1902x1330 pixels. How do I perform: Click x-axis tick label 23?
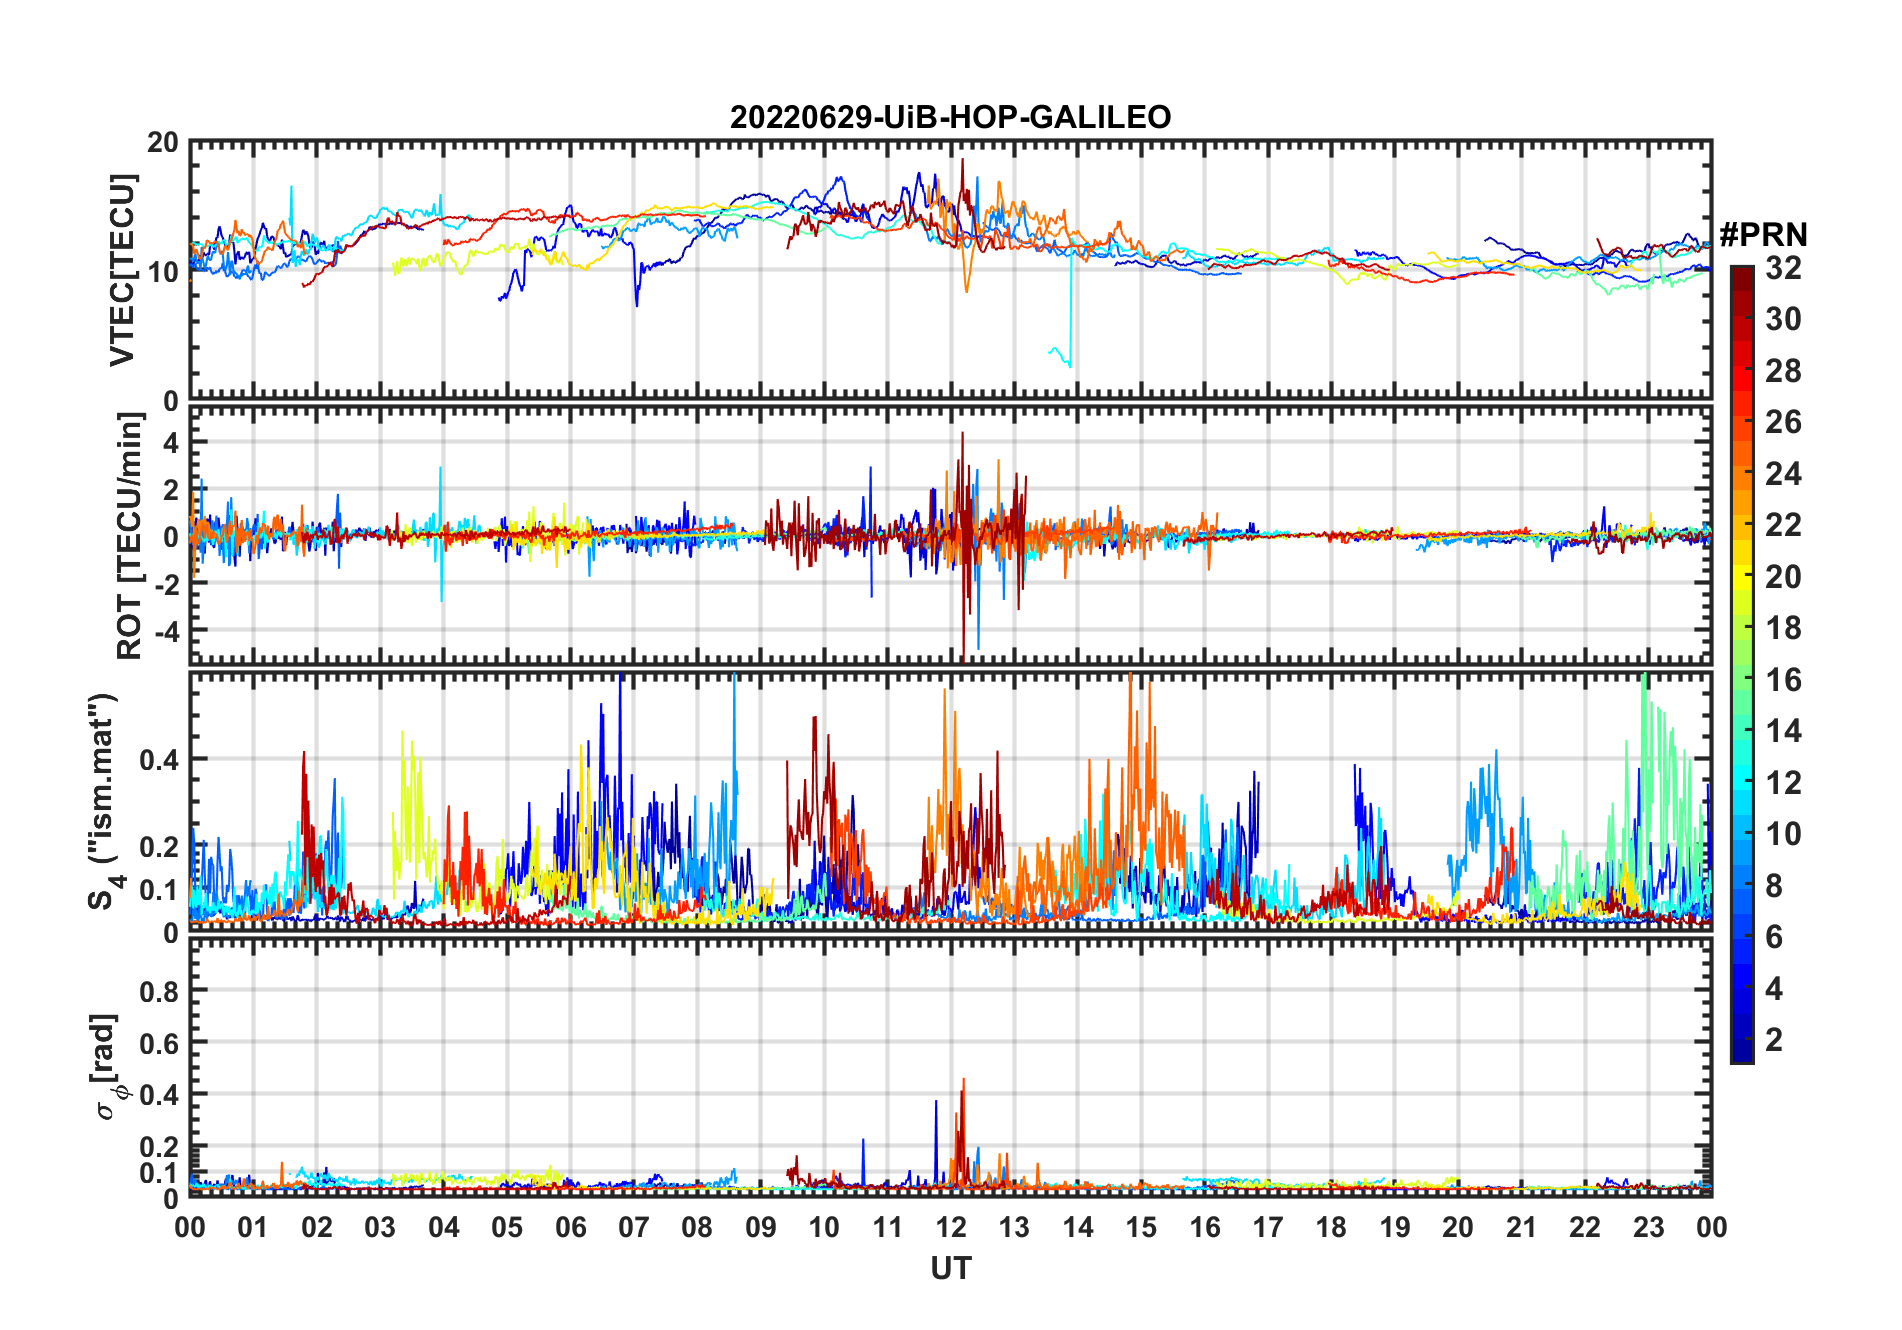click(x=1648, y=1227)
